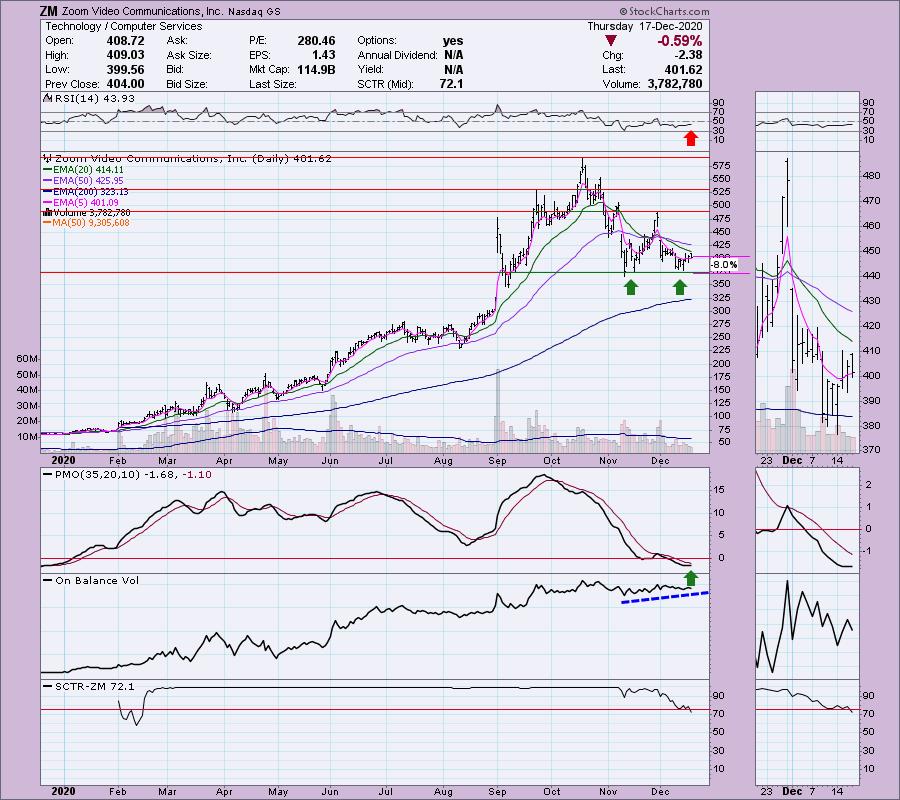Click the -8.0% annotation label on the price chart
900x800 pixels.
tap(724, 265)
